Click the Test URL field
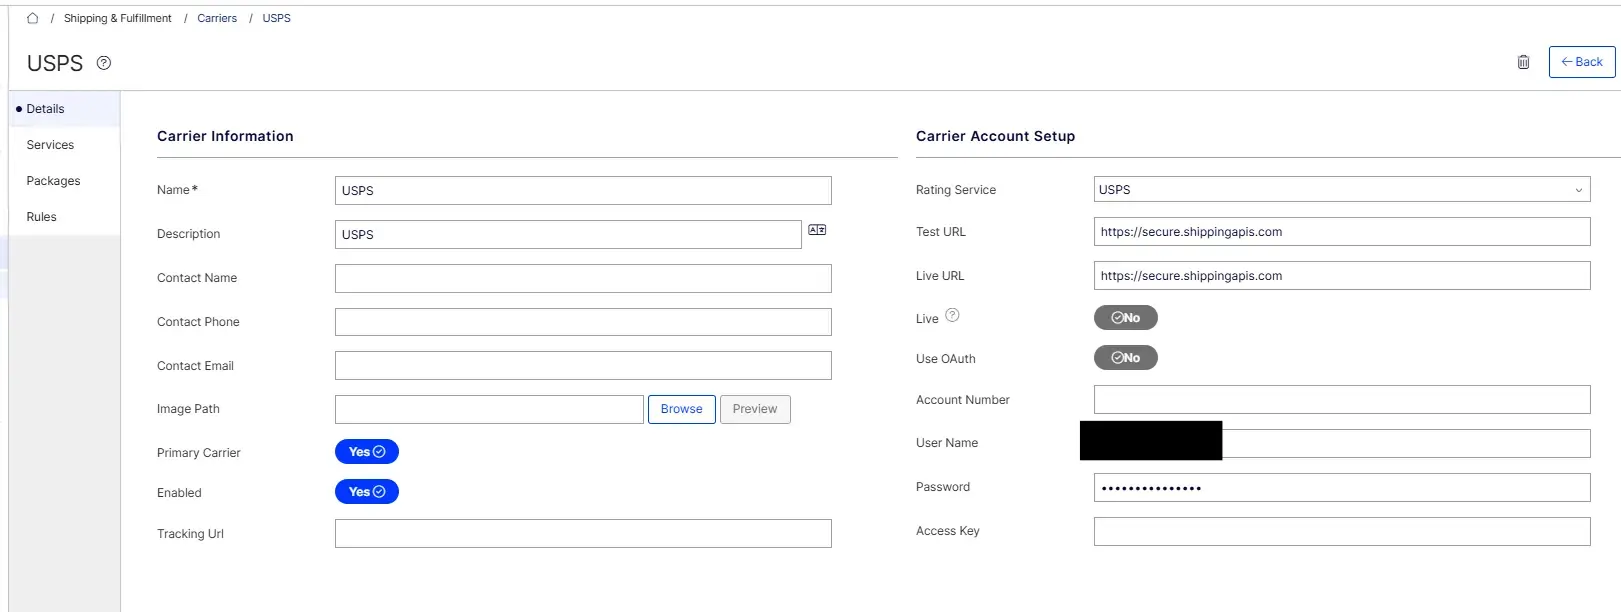The height and width of the screenshot is (612, 1621). [1342, 232]
